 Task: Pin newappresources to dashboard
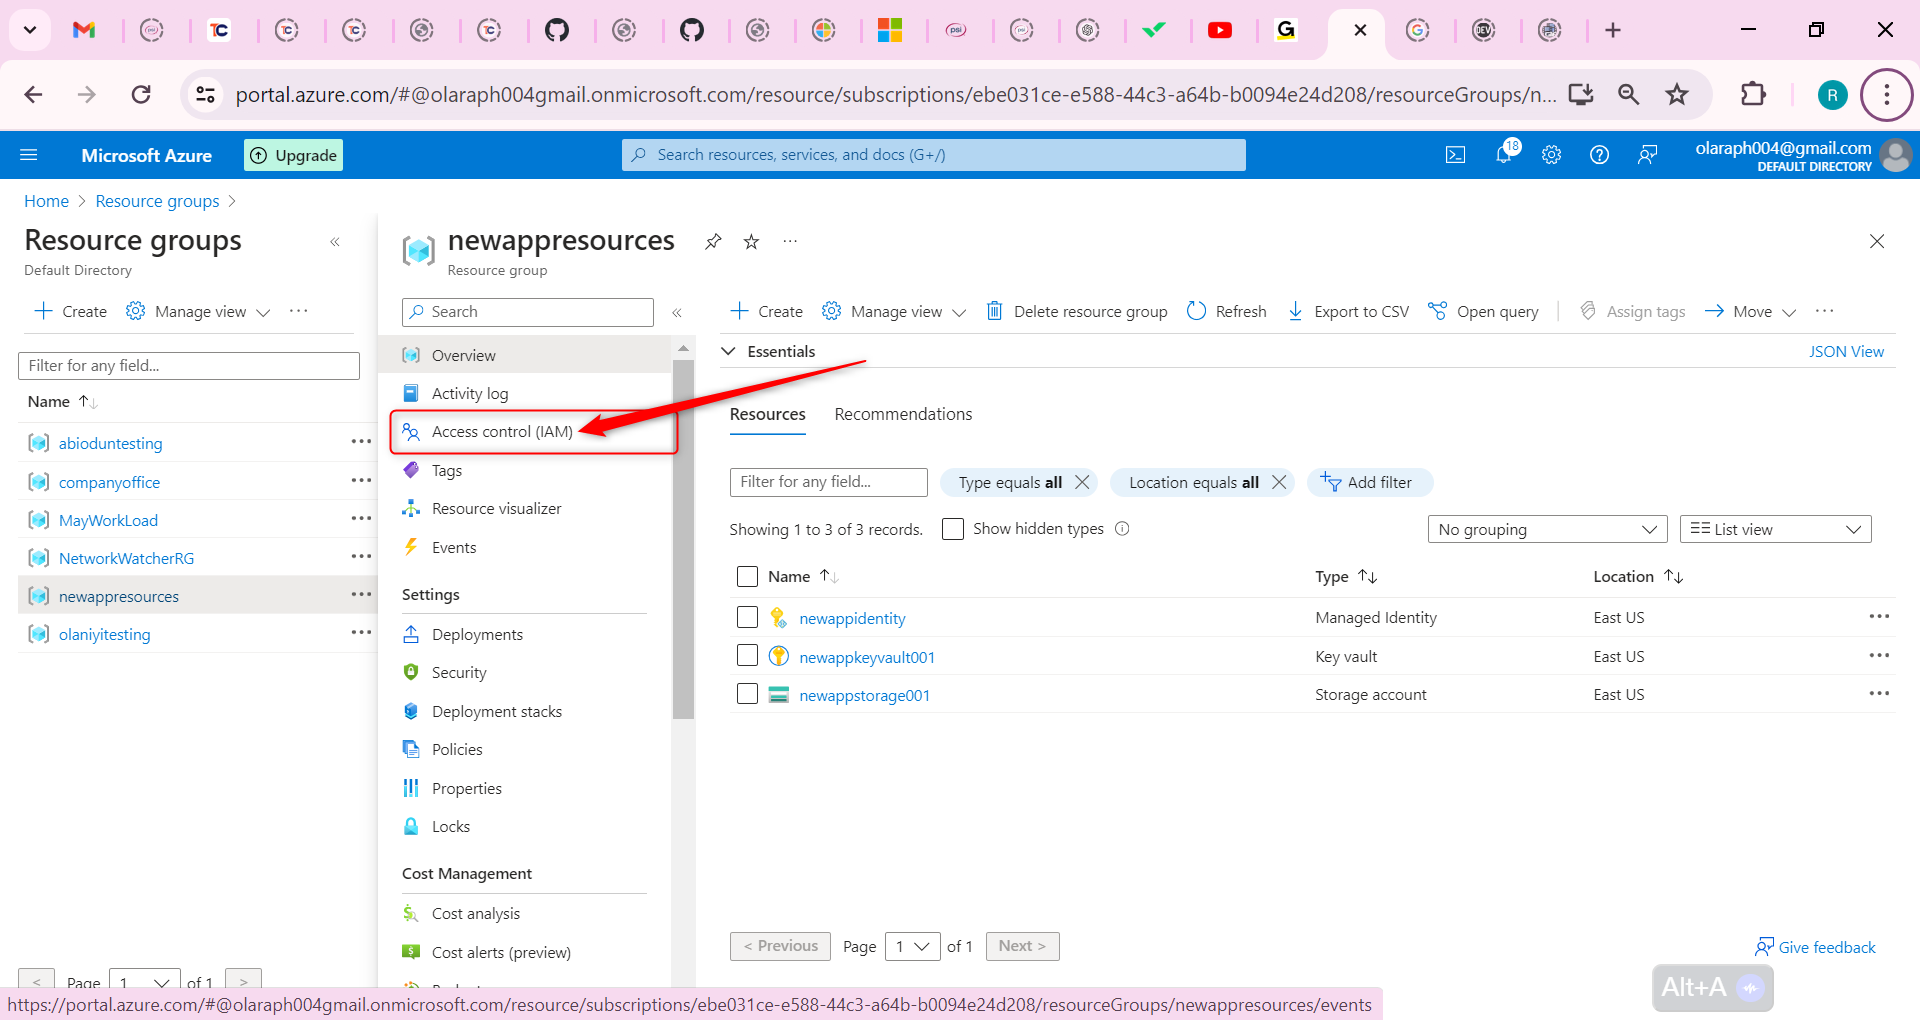tap(713, 241)
